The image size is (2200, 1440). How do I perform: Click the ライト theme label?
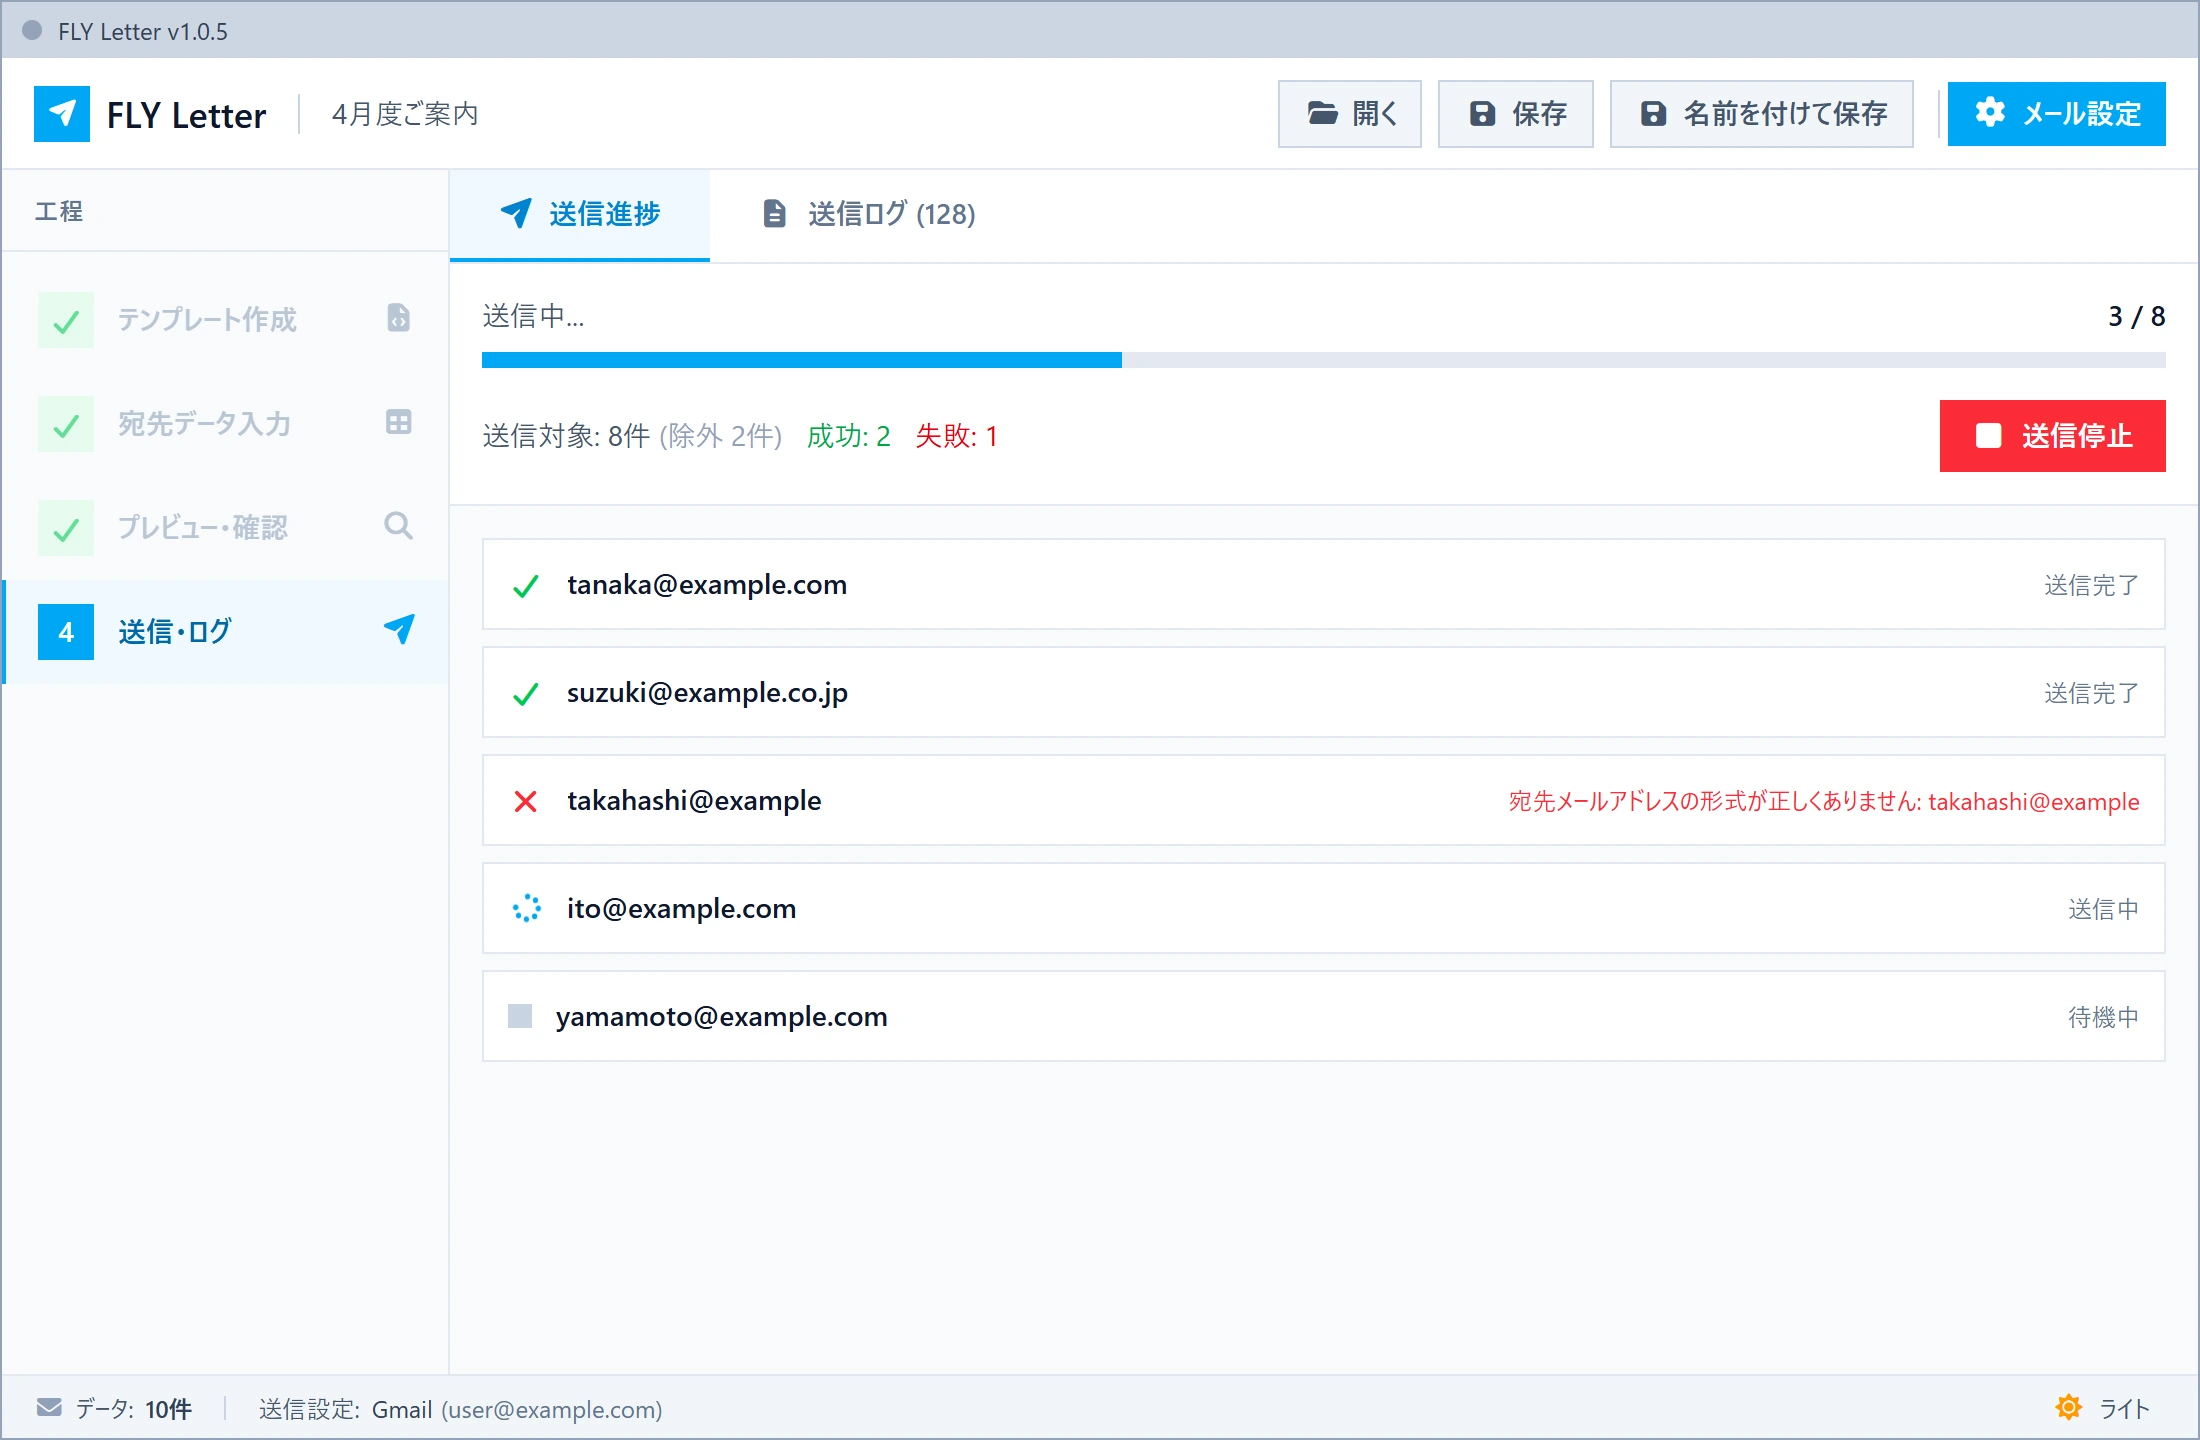(x=2124, y=1409)
